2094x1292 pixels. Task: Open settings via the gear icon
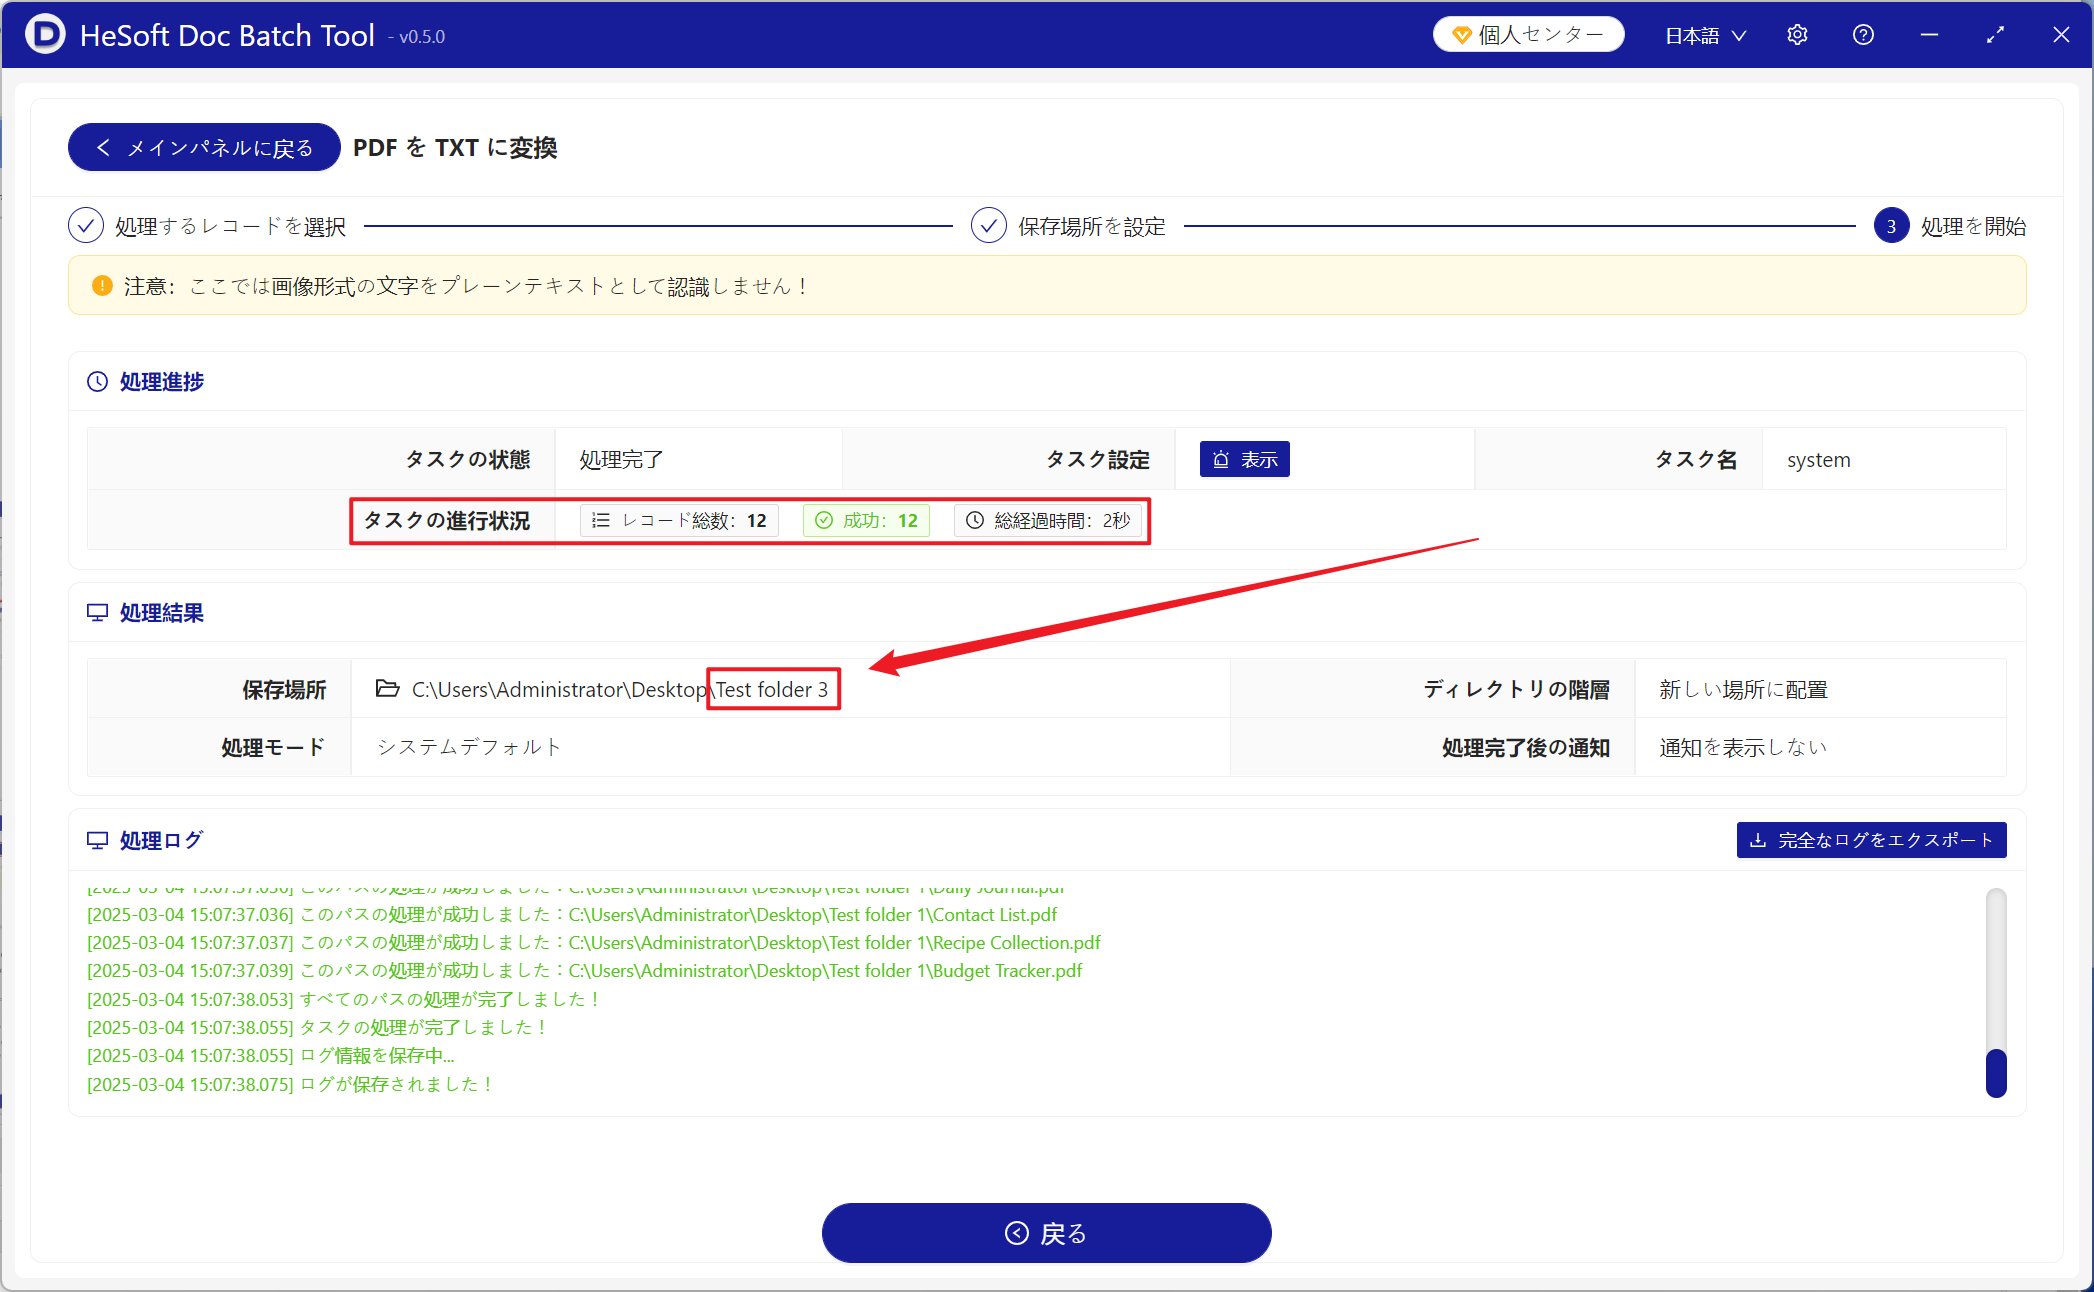click(x=1797, y=35)
